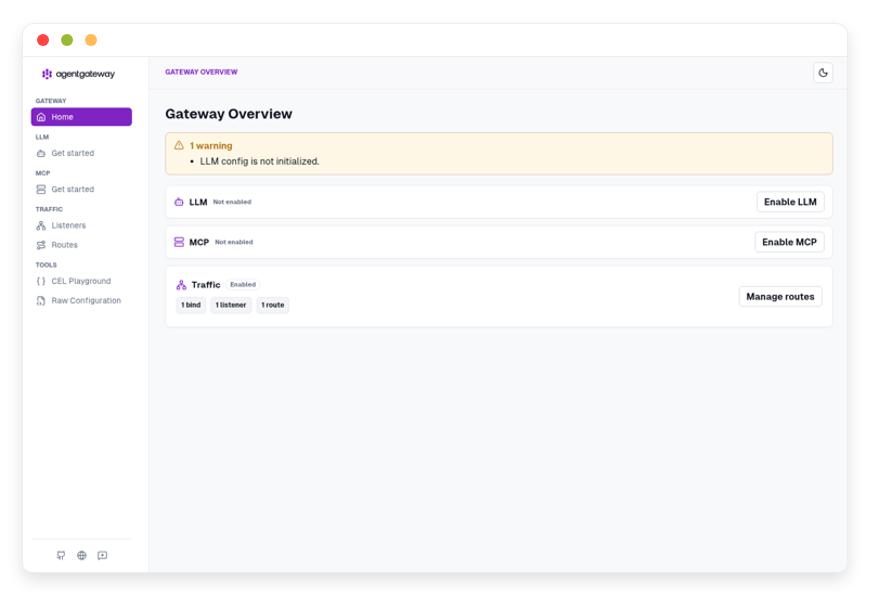Click the braces icon beside CEL Playground

click(x=41, y=281)
